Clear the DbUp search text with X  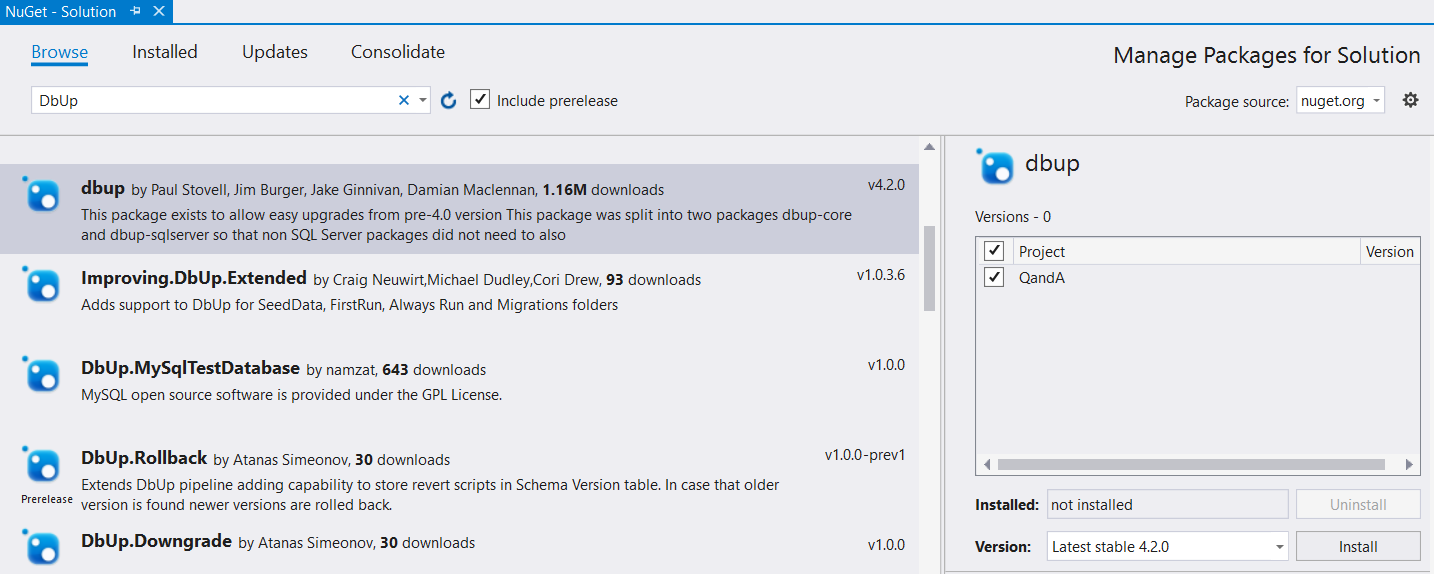(404, 100)
